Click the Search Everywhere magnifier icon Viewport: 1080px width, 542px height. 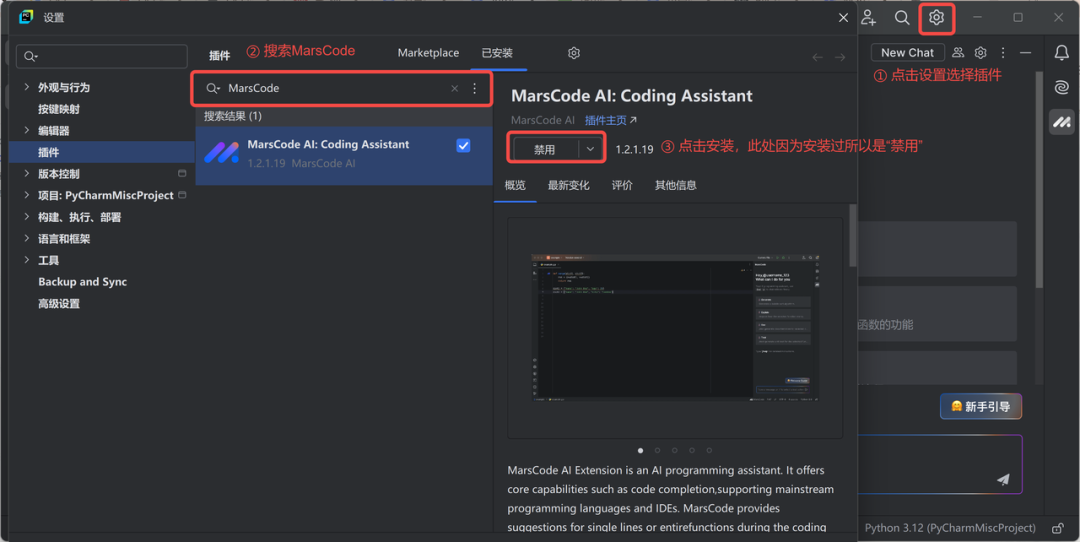pyautogui.click(x=902, y=18)
